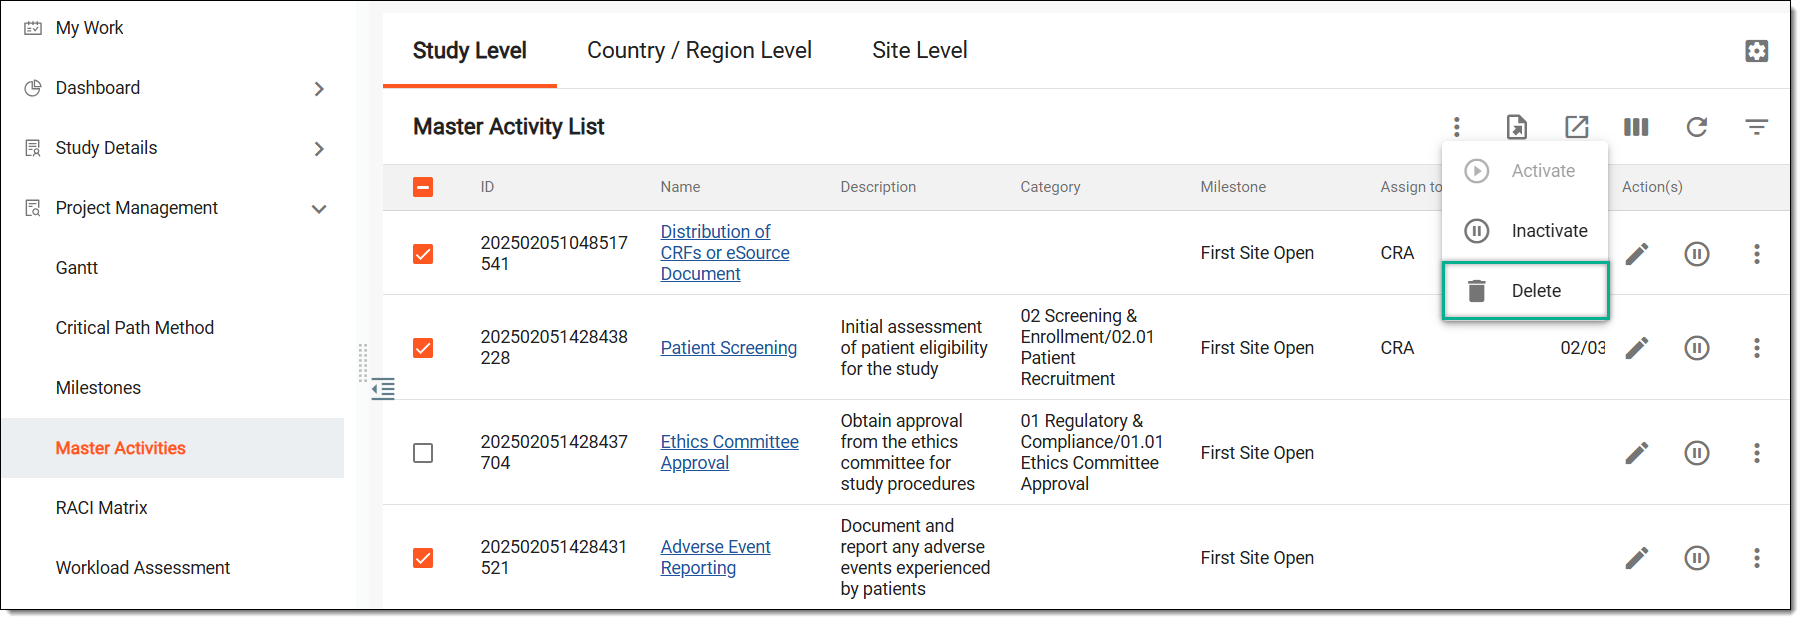This screenshot has width=1803, height=622.
Task: Click the Master Activity List heading
Action: 508,127
